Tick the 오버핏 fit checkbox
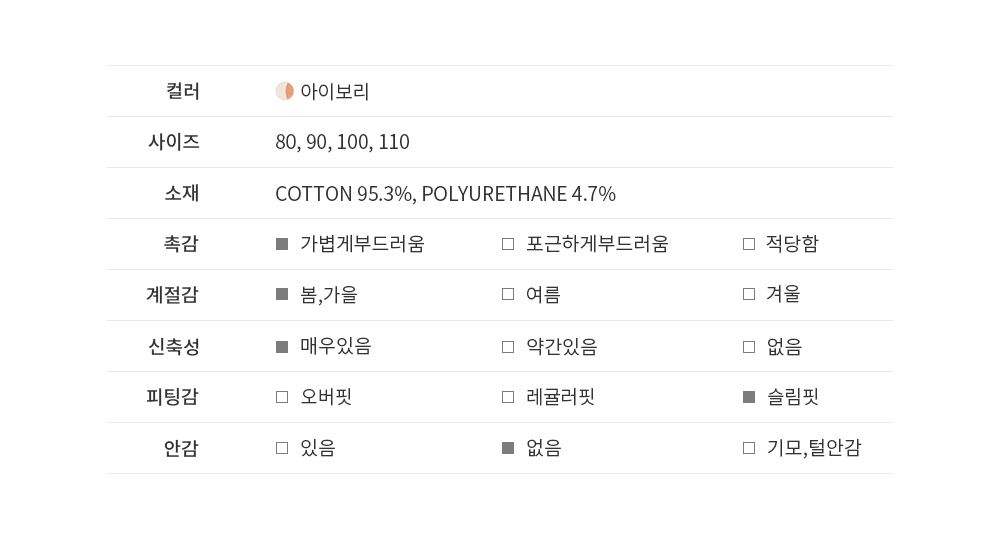The image size is (1000, 552). pyautogui.click(x=282, y=397)
